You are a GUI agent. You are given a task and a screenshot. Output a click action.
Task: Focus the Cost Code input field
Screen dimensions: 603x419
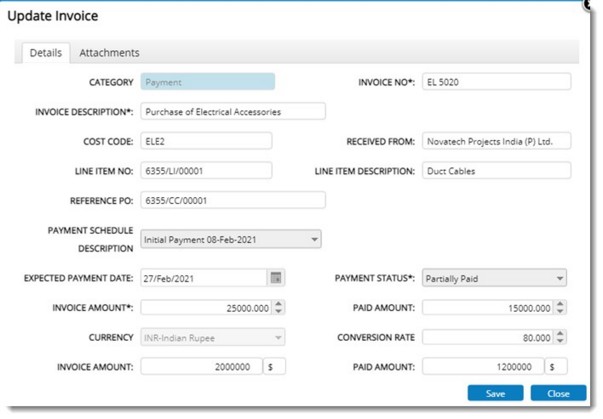coord(206,141)
